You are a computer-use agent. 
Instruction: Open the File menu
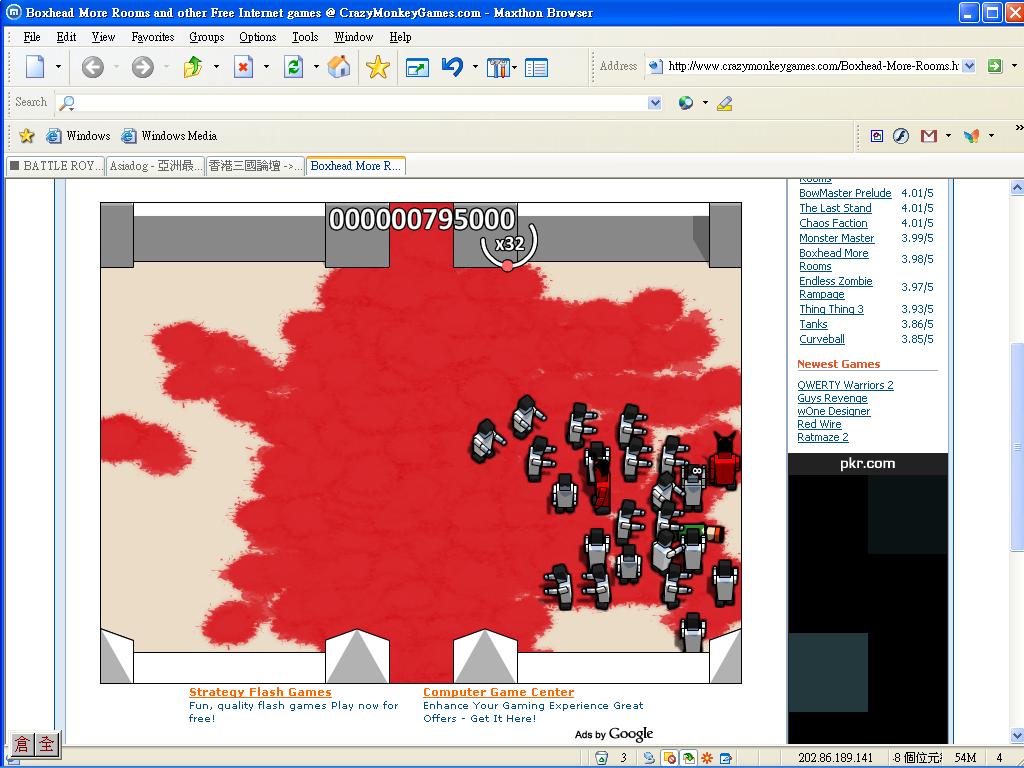click(x=31, y=37)
